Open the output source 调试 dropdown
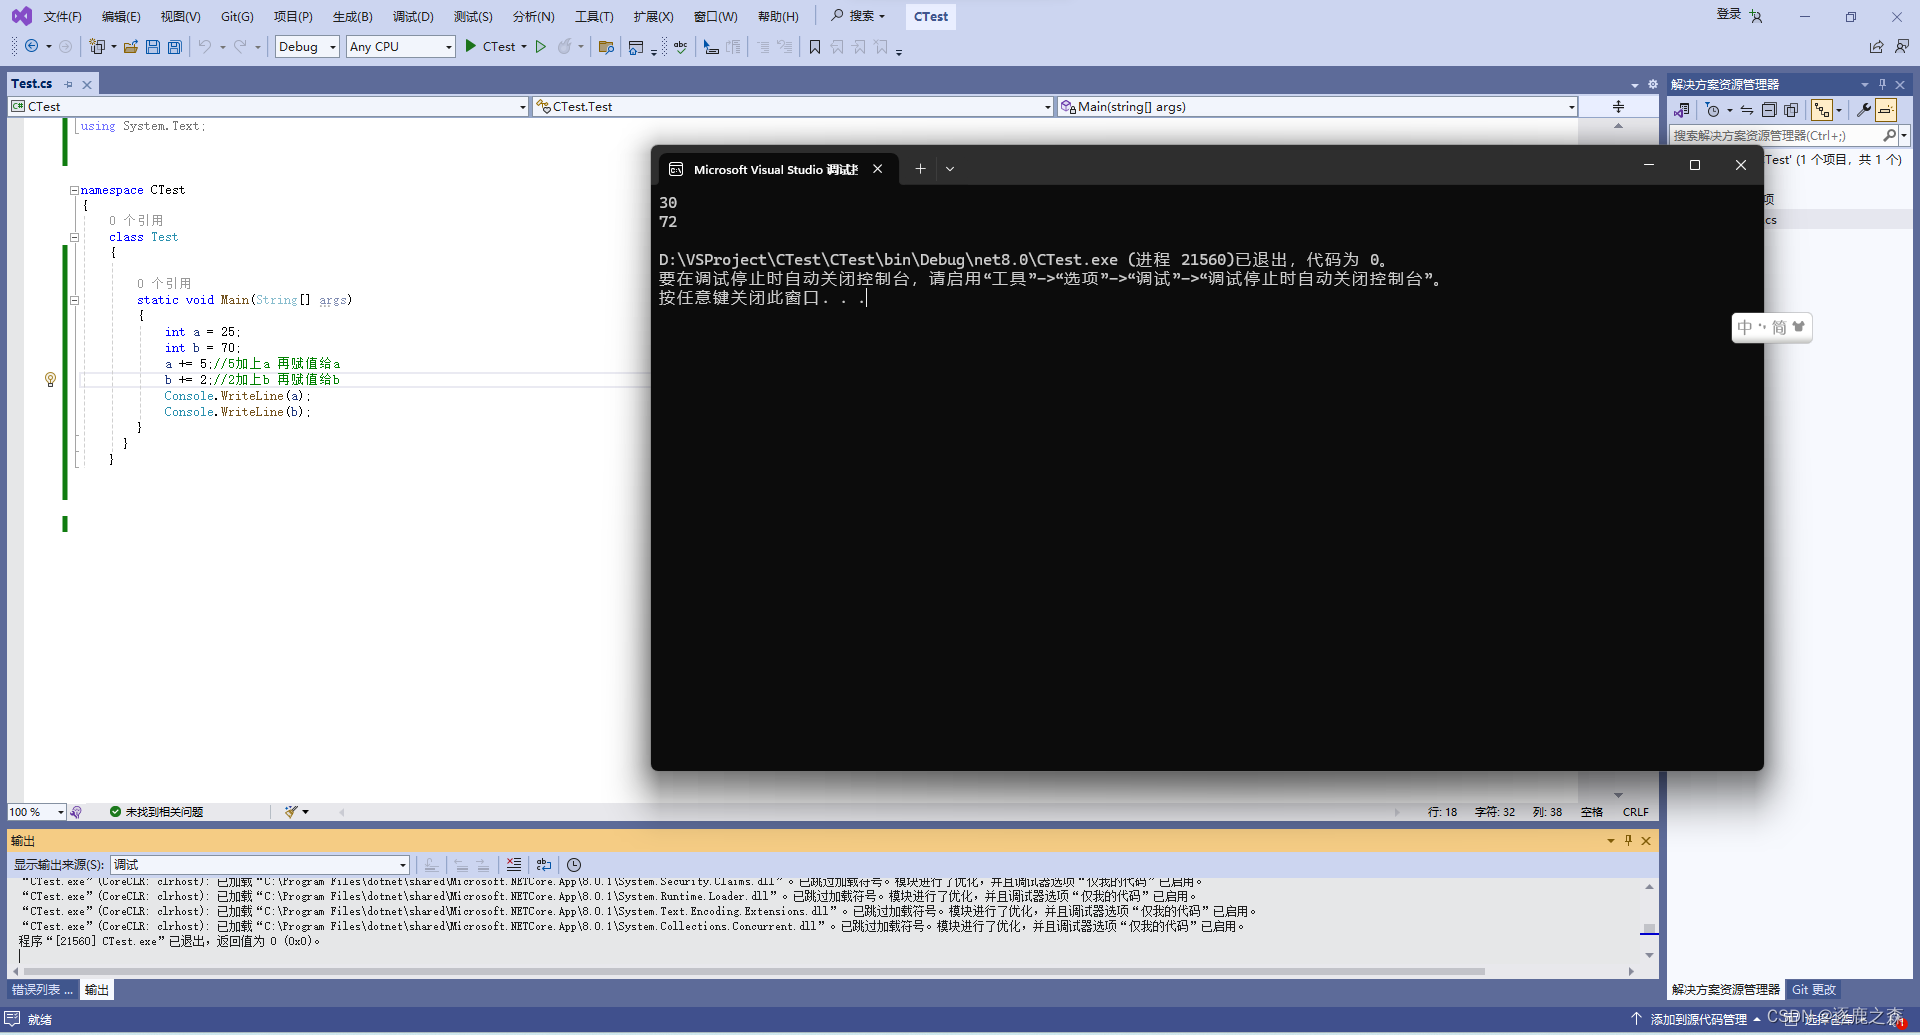The height and width of the screenshot is (1035, 1920). (x=260, y=864)
